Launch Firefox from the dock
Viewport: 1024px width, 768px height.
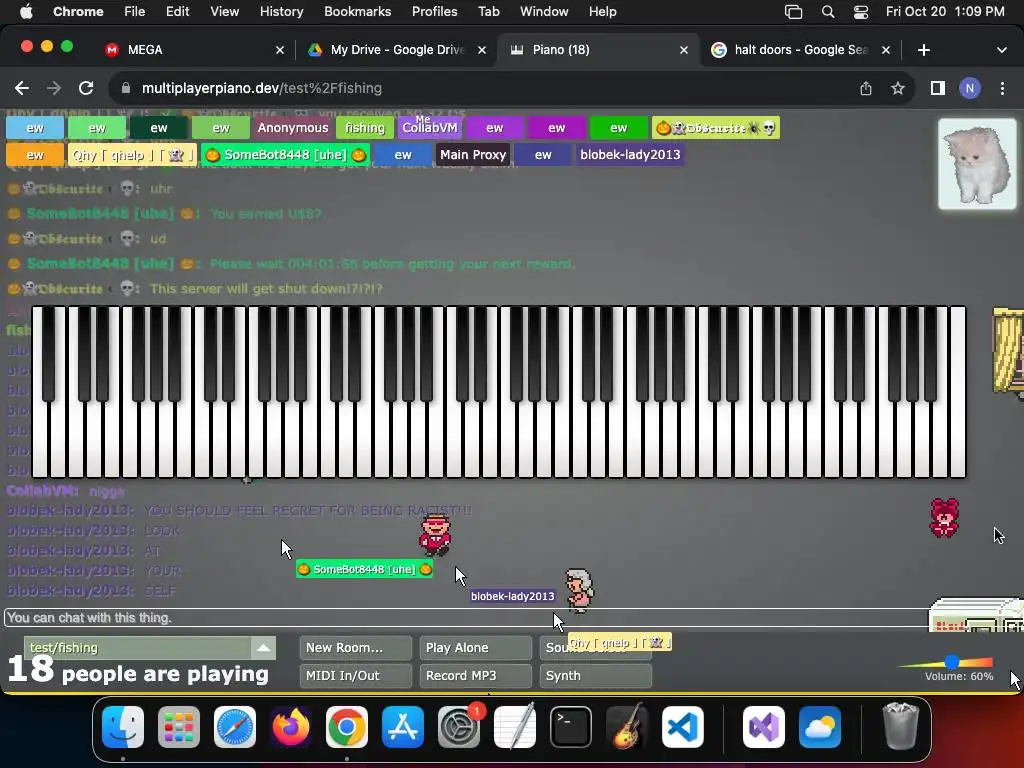pyautogui.click(x=291, y=727)
